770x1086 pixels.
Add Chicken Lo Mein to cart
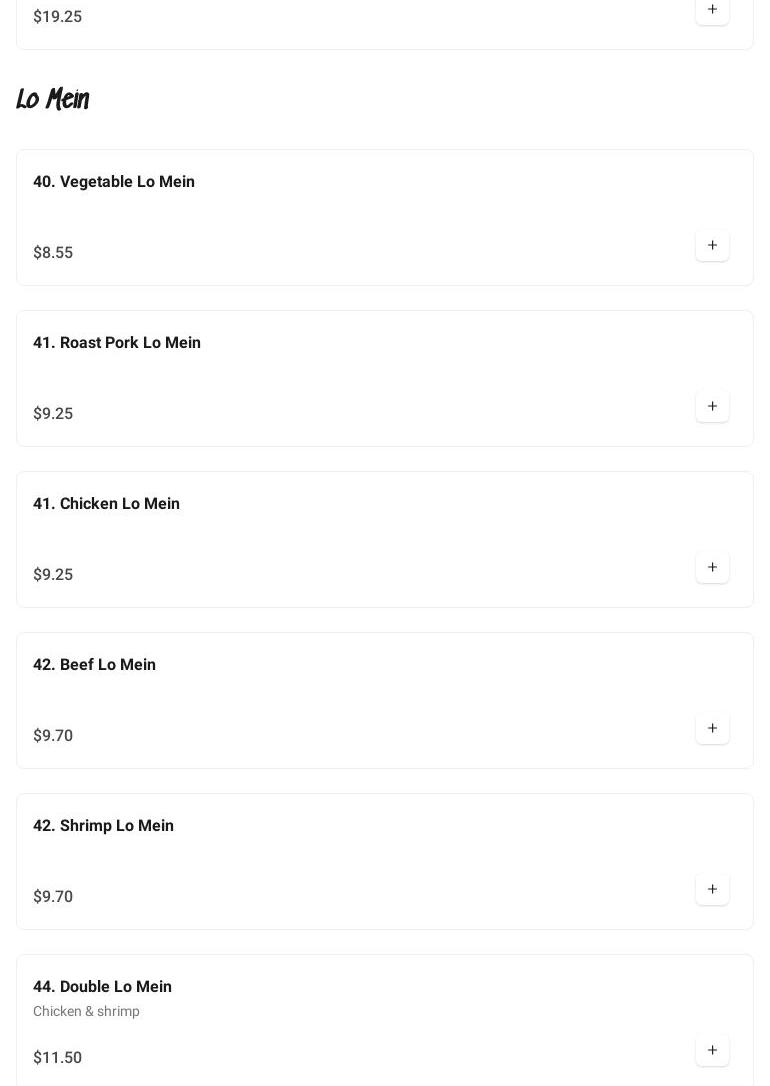click(x=712, y=568)
